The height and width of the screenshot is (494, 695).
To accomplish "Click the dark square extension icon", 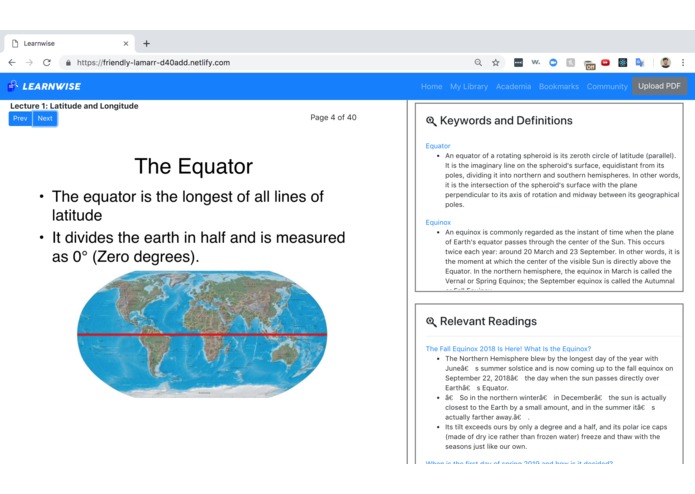I will pyautogui.click(x=518, y=62).
